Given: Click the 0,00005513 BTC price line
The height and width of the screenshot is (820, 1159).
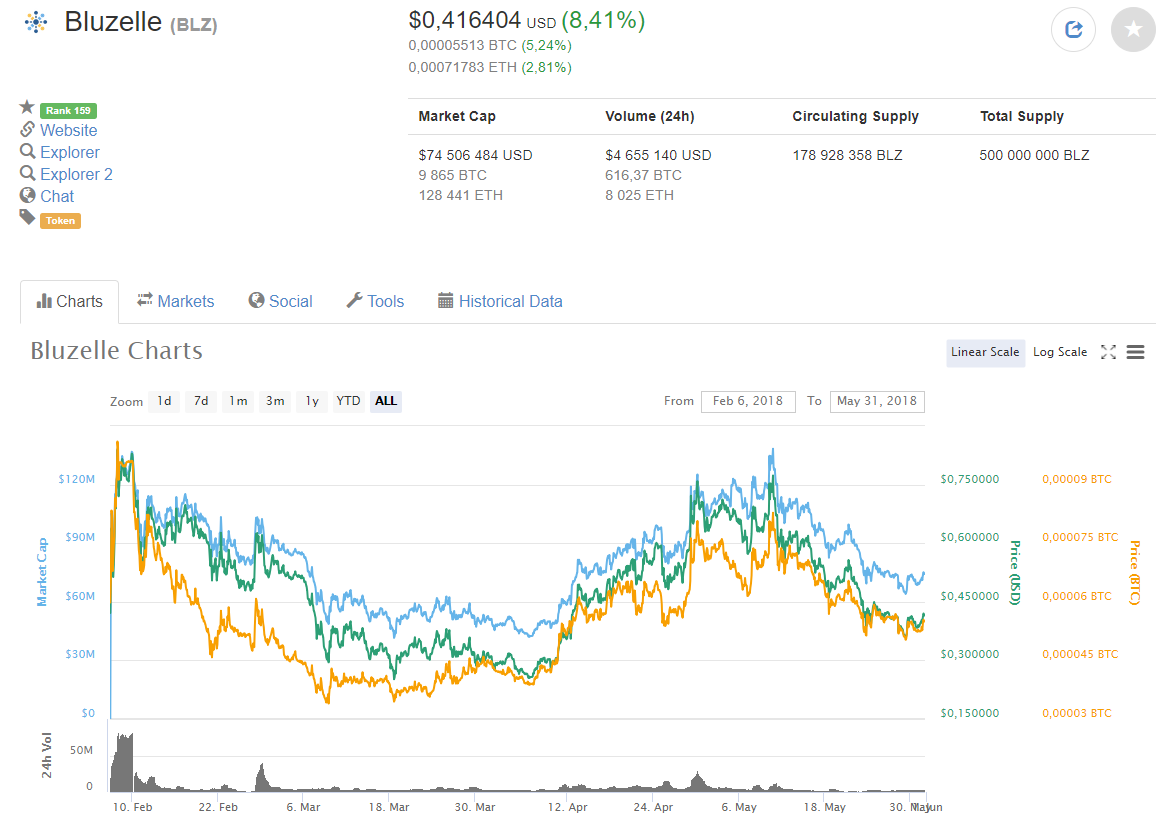Looking at the screenshot, I should [489, 46].
